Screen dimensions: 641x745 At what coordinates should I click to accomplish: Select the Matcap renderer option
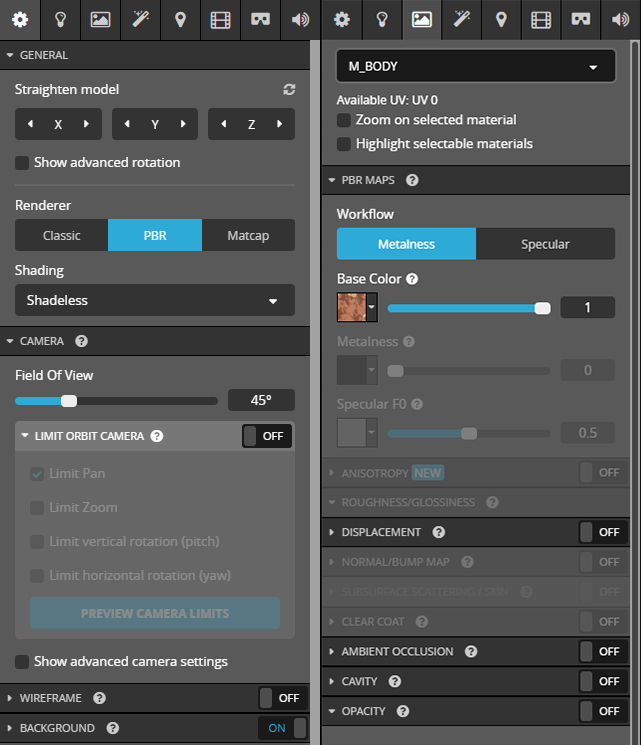[x=248, y=235]
